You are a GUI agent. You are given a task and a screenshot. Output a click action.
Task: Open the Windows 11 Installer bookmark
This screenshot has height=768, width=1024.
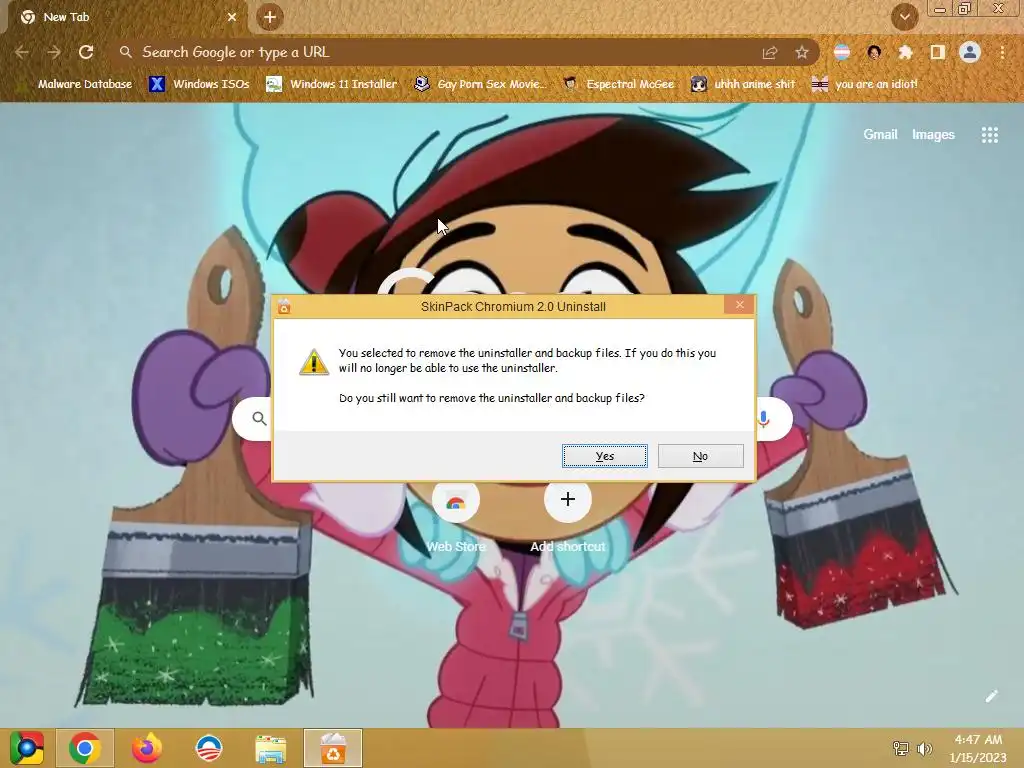[332, 84]
